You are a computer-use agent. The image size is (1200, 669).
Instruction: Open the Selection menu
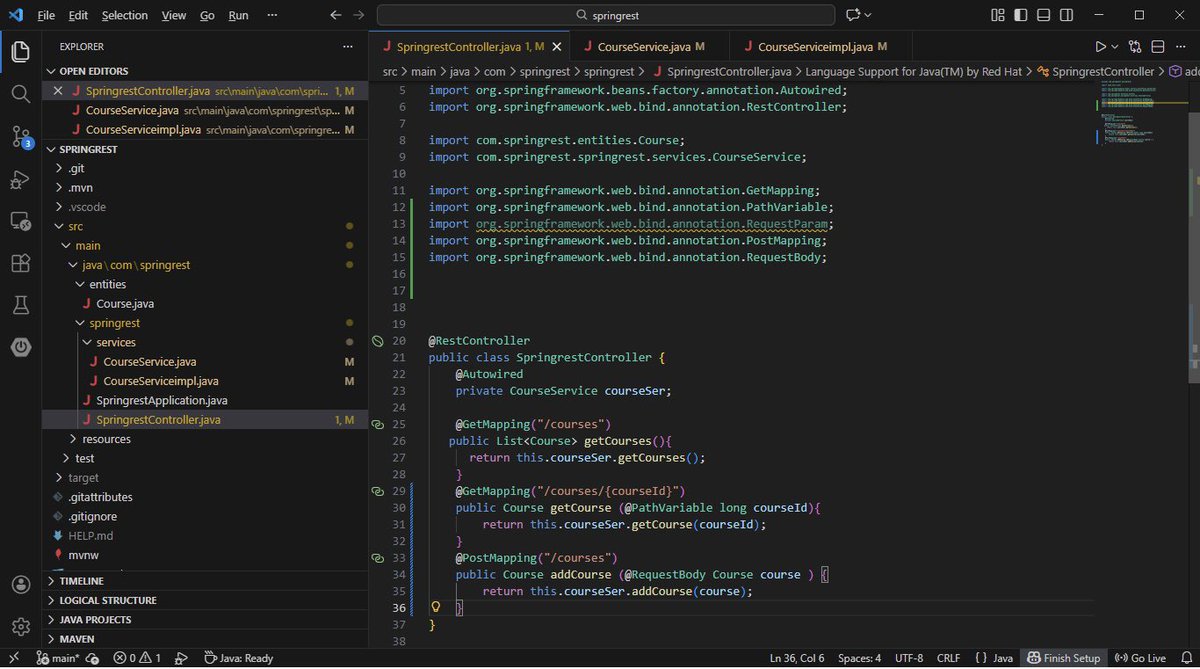pos(124,15)
